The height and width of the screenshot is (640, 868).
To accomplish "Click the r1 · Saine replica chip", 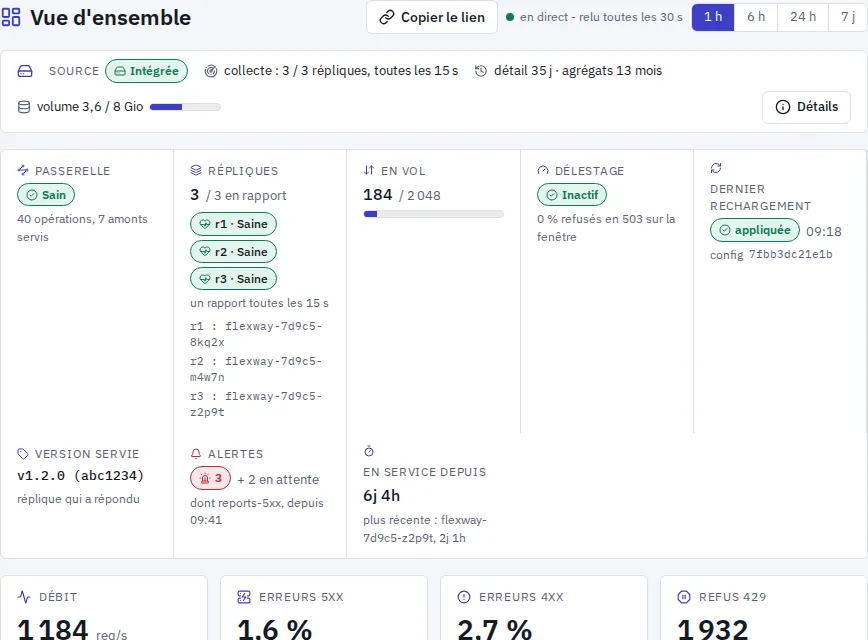I will coord(233,224).
